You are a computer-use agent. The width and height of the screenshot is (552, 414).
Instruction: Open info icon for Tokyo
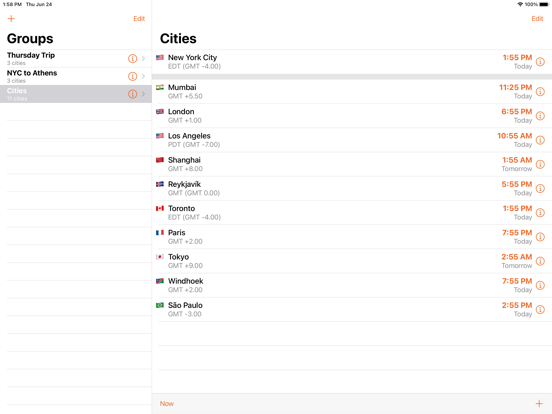tap(540, 261)
